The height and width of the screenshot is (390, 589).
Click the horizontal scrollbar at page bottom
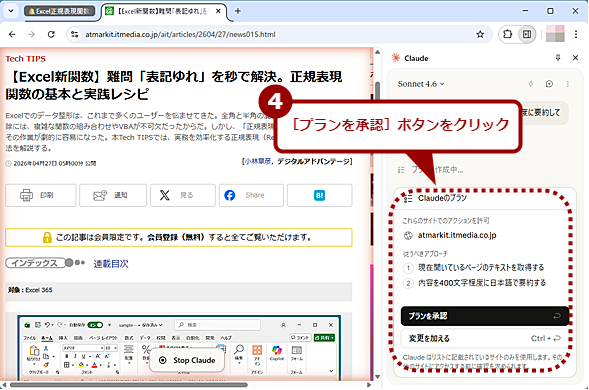pos(129,385)
